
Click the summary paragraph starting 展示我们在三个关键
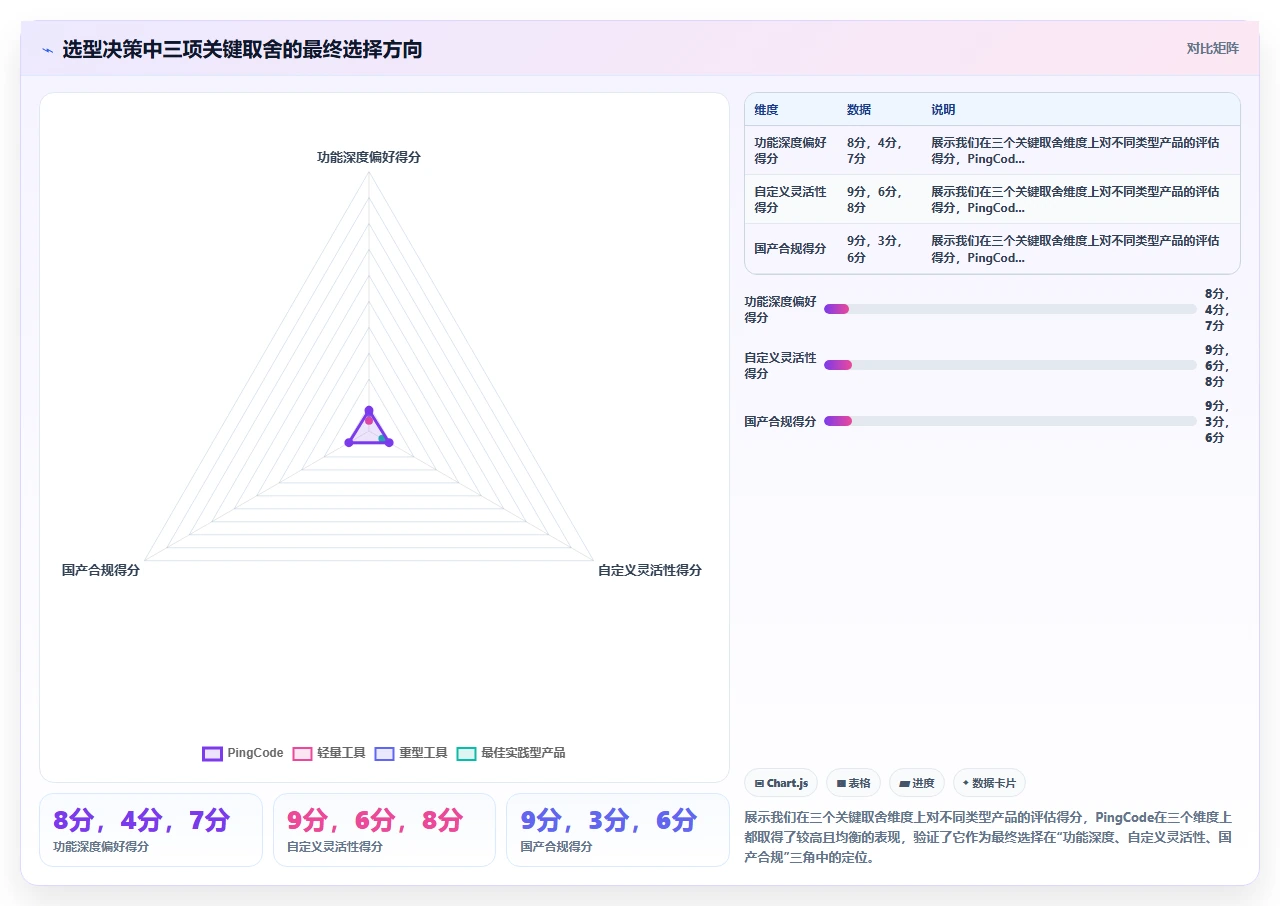[988, 837]
